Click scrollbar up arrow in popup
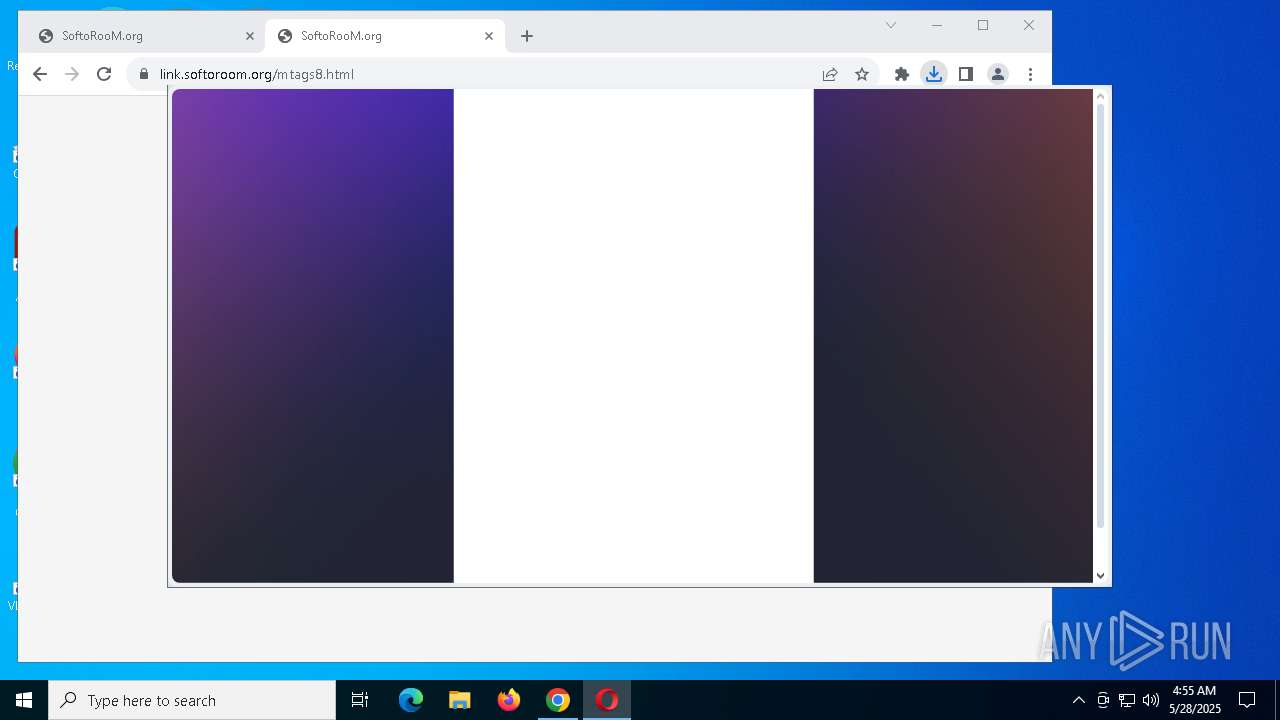This screenshot has width=1280, height=720. [1101, 96]
